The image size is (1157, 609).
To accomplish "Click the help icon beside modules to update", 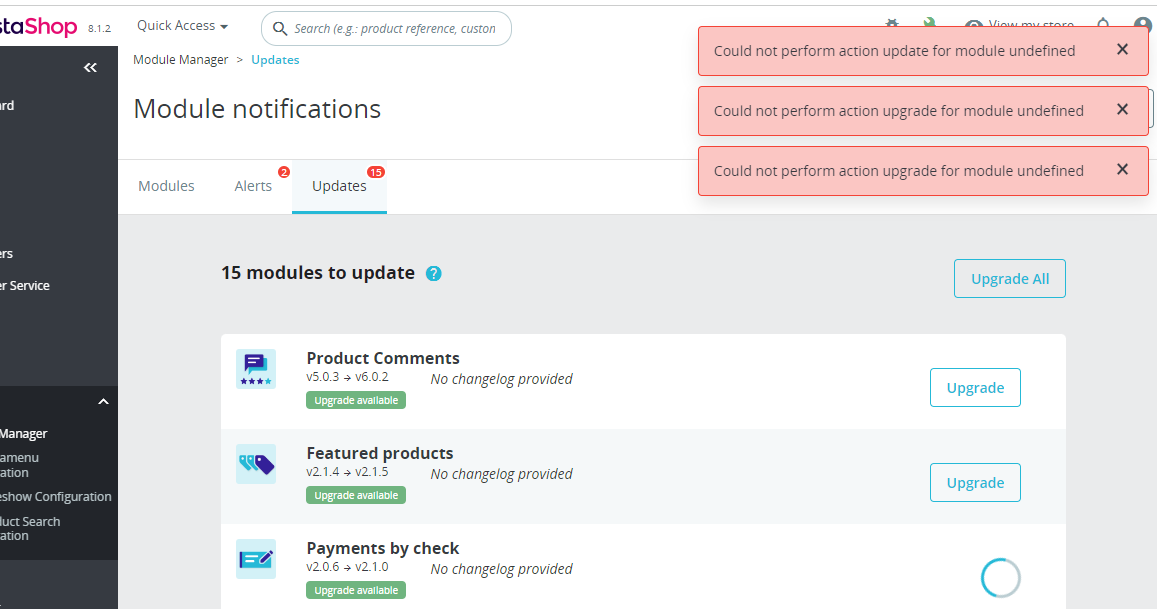I will pos(433,273).
